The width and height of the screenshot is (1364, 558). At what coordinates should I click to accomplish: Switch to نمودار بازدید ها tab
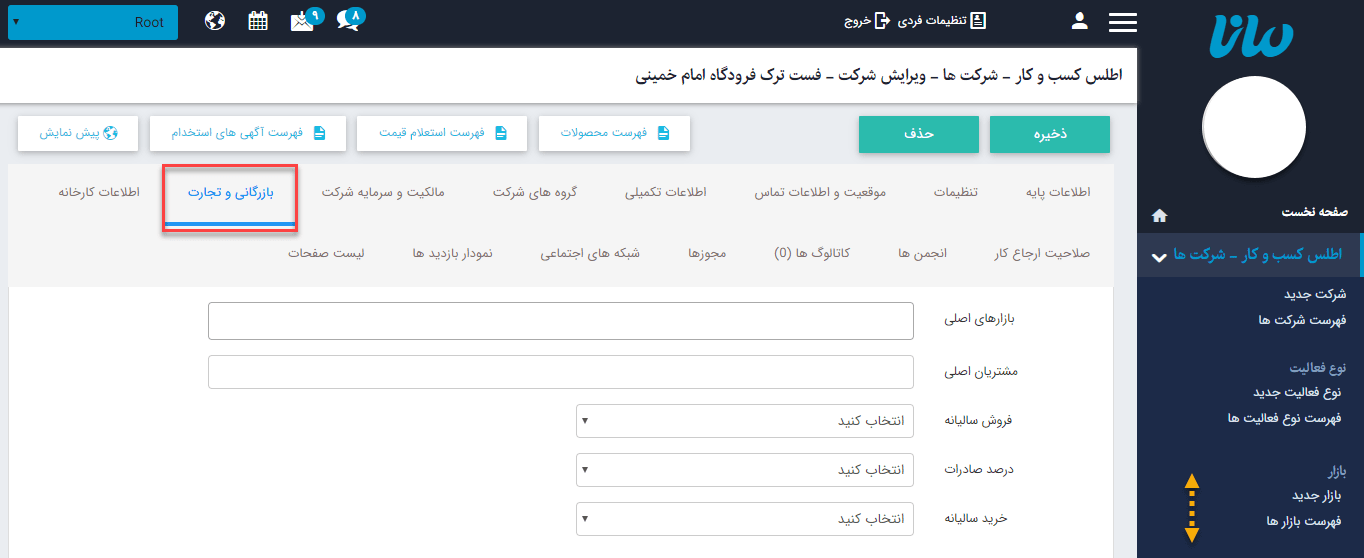pyautogui.click(x=452, y=253)
